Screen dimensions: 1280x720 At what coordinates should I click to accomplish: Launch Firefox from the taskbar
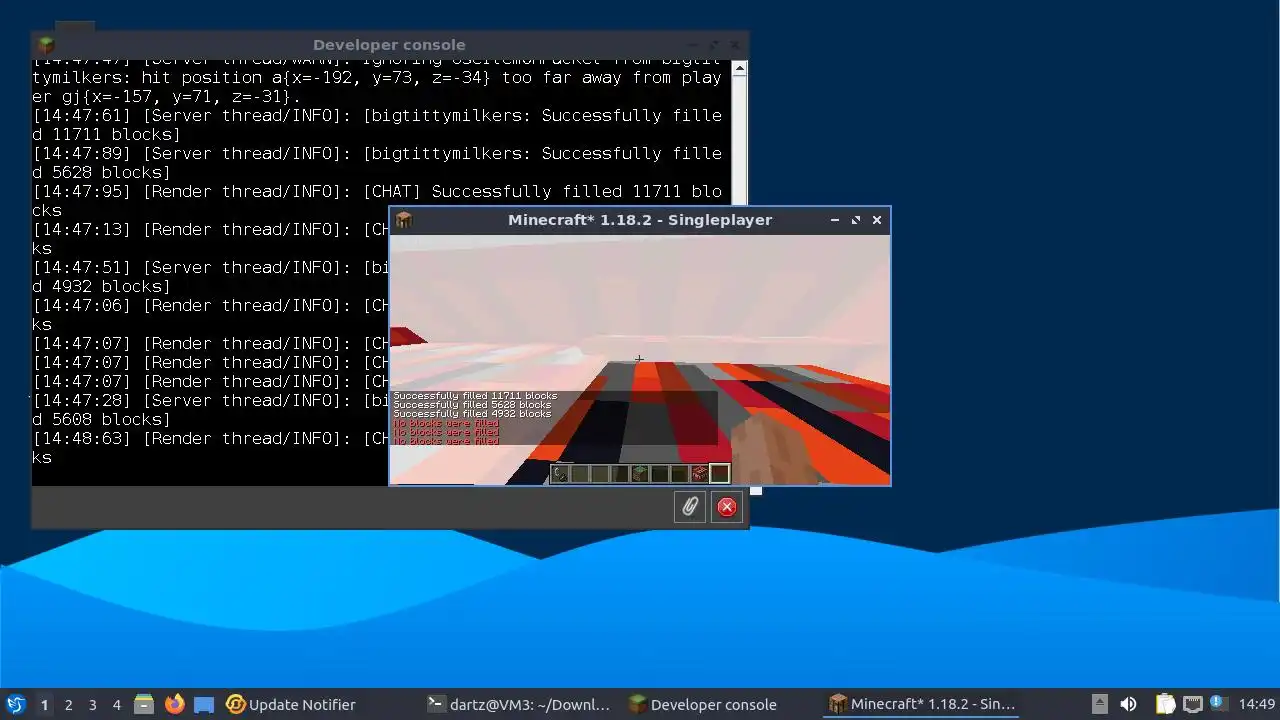coord(174,704)
